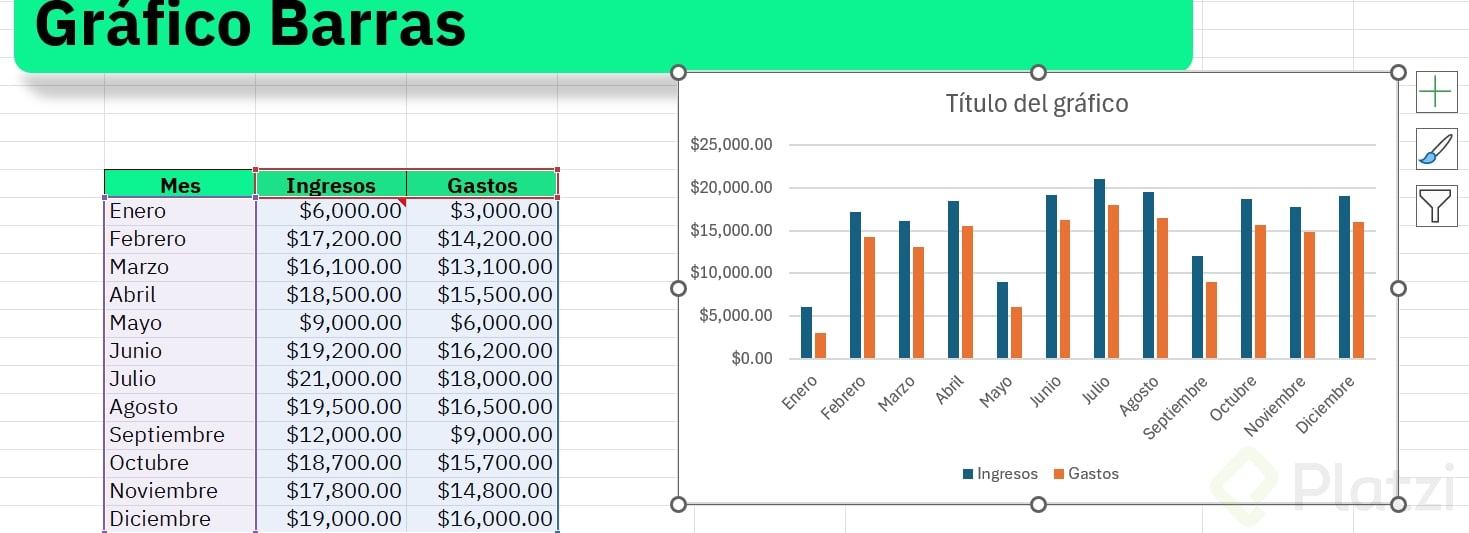Screen dimensions: 1469x533
Task: Select the chart title 'Título del gráfico'
Action: point(1037,103)
